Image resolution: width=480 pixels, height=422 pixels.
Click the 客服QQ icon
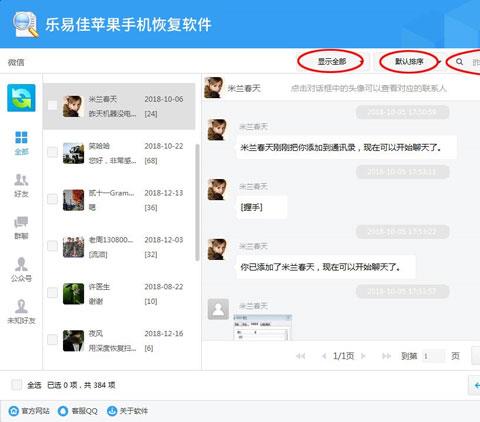point(63,411)
